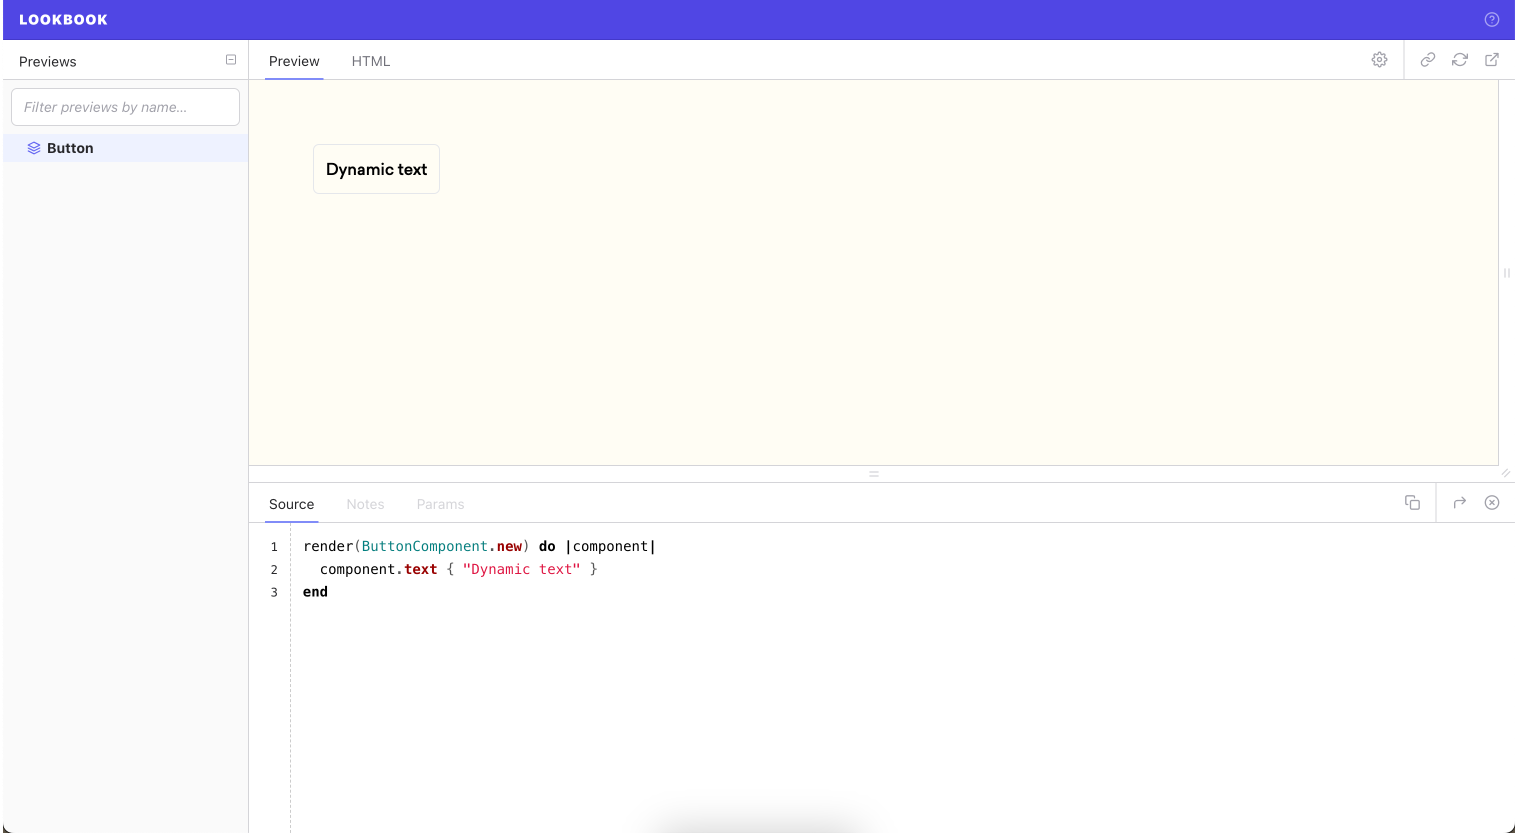This screenshot has height=833, width=1515.
Task: Close the inspector drawer panel
Action: (1492, 503)
